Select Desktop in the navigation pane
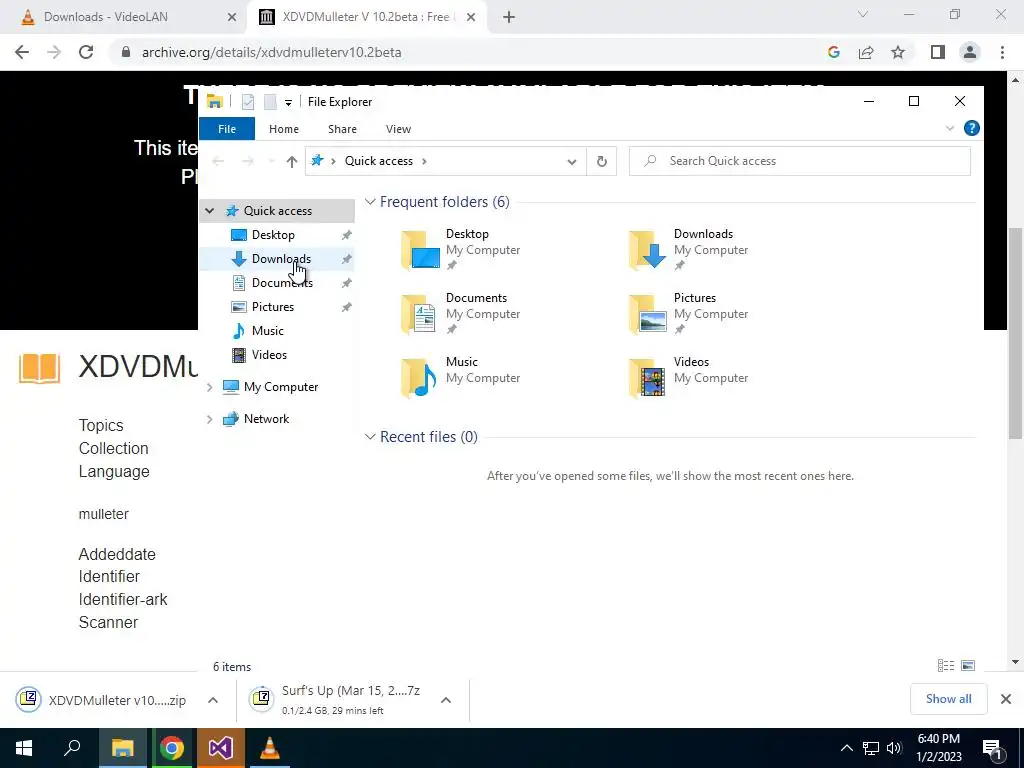The height and width of the screenshot is (768, 1024). click(x=273, y=234)
